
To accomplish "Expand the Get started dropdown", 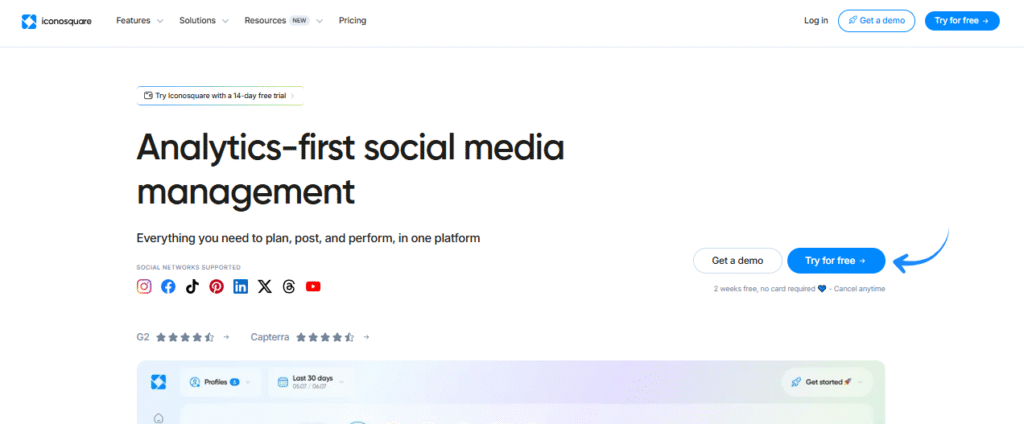I will [827, 382].
